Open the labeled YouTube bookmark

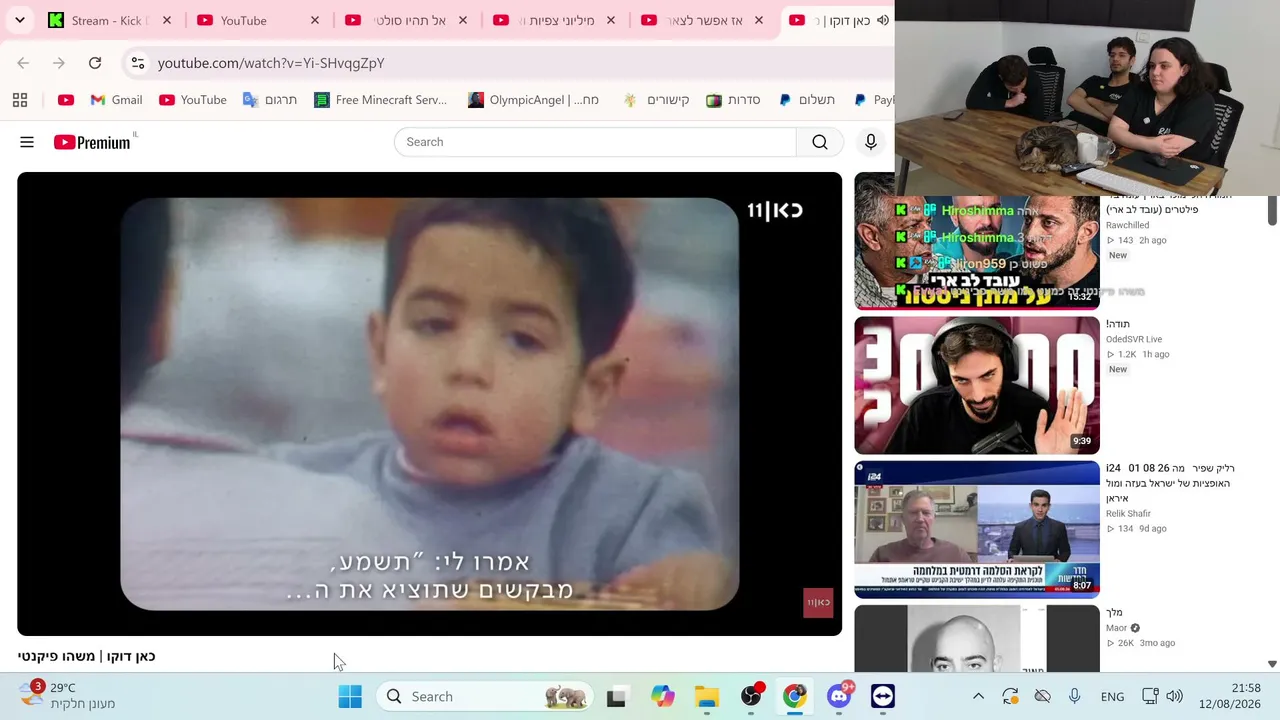[193, 100]
